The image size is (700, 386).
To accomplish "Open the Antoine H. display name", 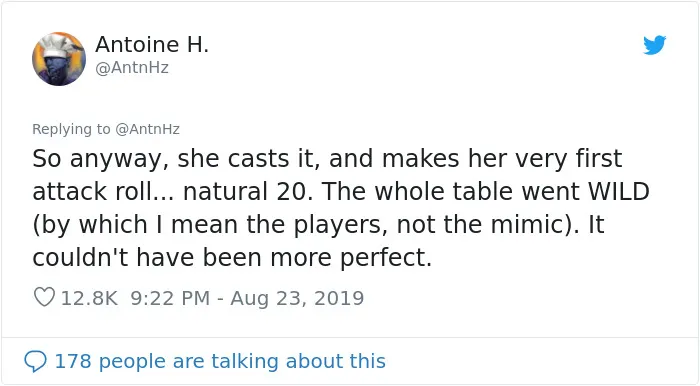I will 152,44.
